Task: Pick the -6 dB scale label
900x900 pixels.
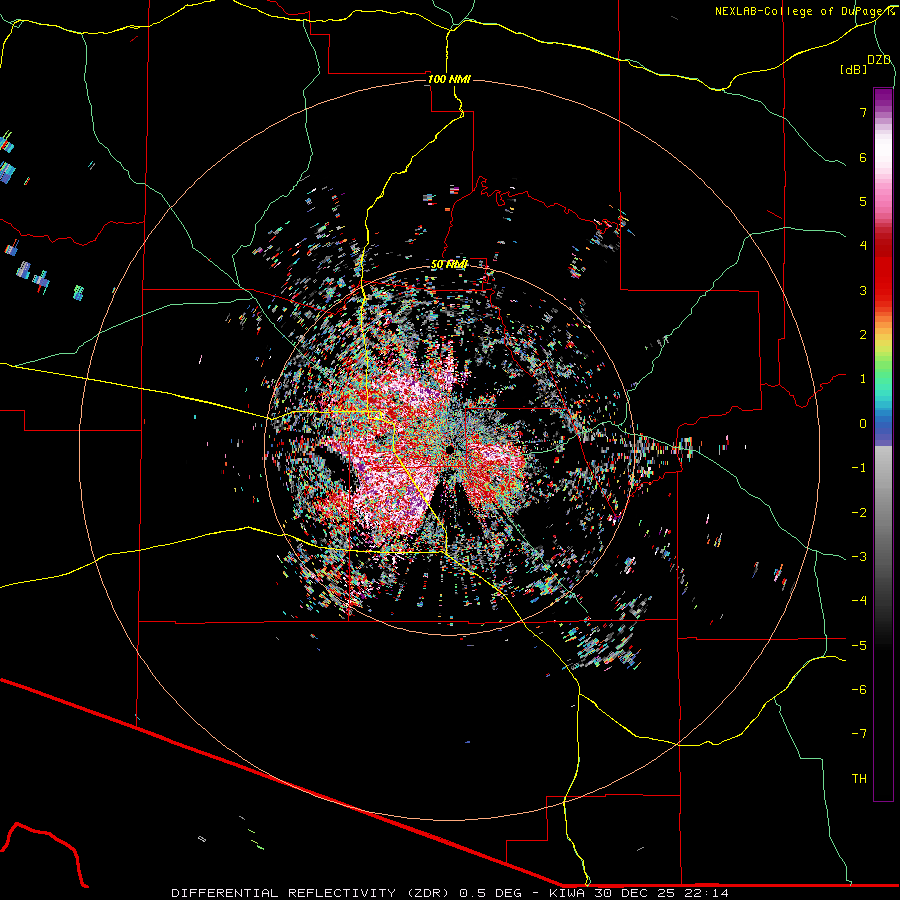Action: click(859, 689)
